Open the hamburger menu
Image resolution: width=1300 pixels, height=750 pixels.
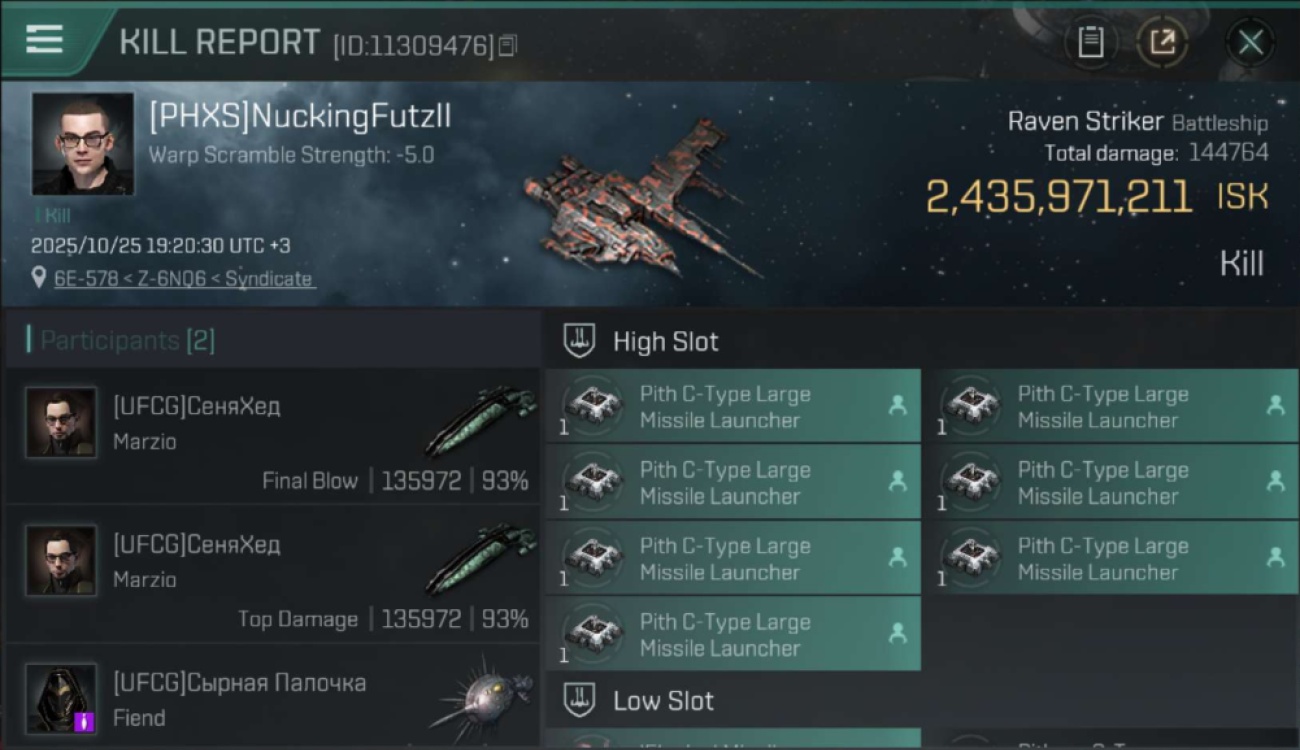[x=45, y=39]
